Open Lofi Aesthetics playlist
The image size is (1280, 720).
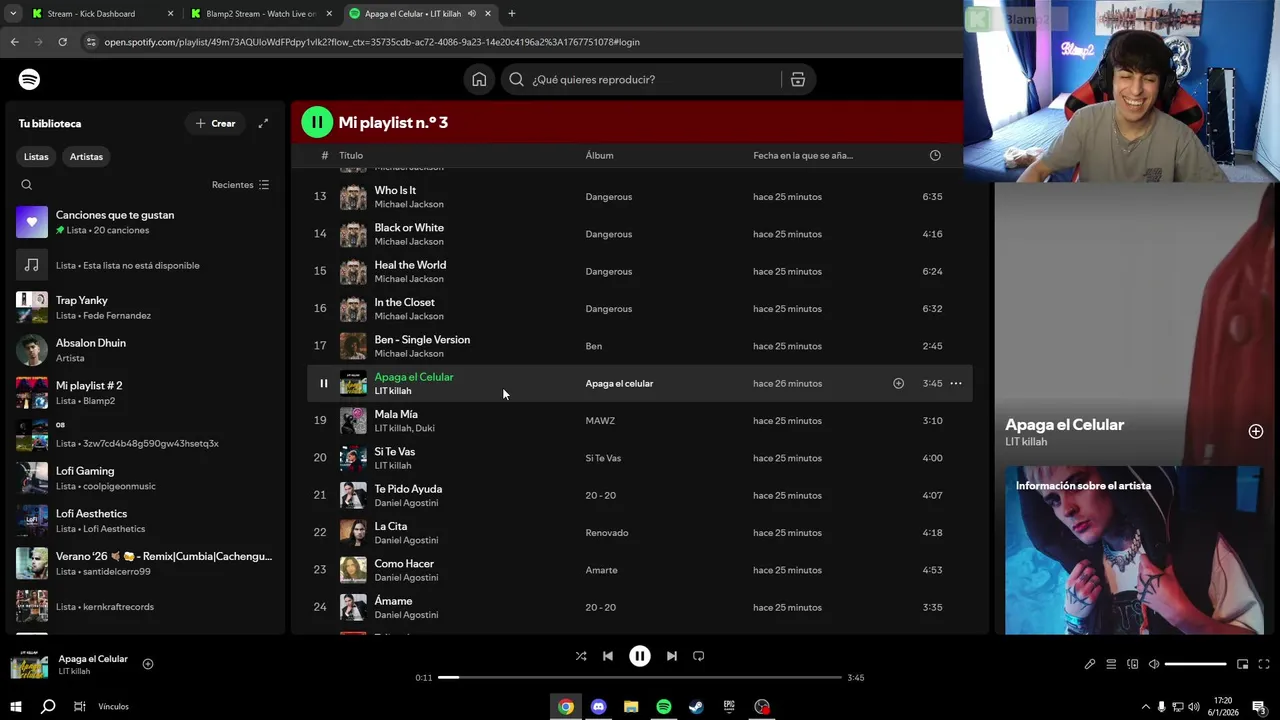pos(145,521)
